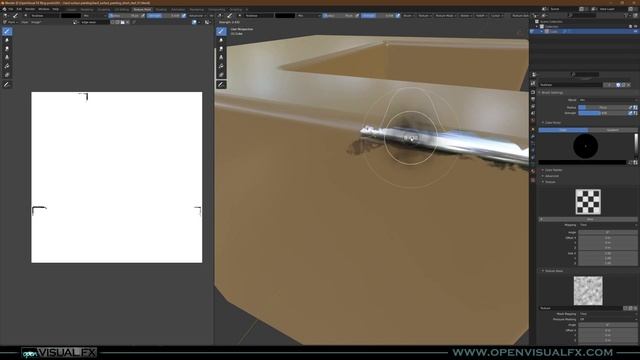Select the Clone tool in the image editor
This screenshot has height=360, width=640.
(7, 58)
